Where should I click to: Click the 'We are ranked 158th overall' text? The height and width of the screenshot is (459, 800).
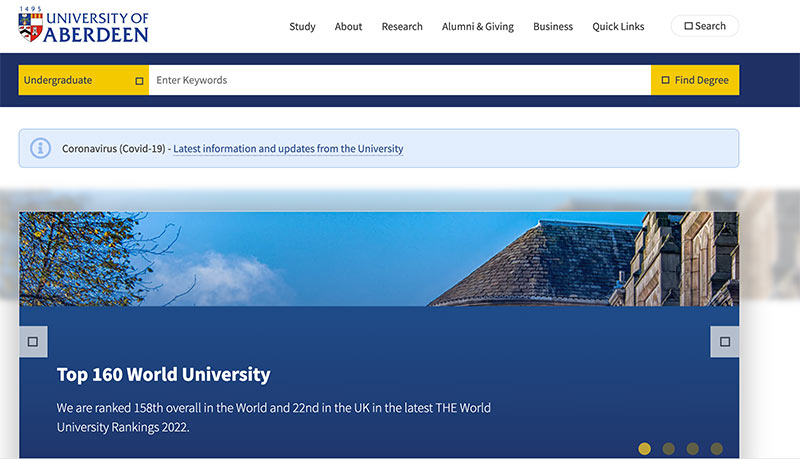(273, 417)
